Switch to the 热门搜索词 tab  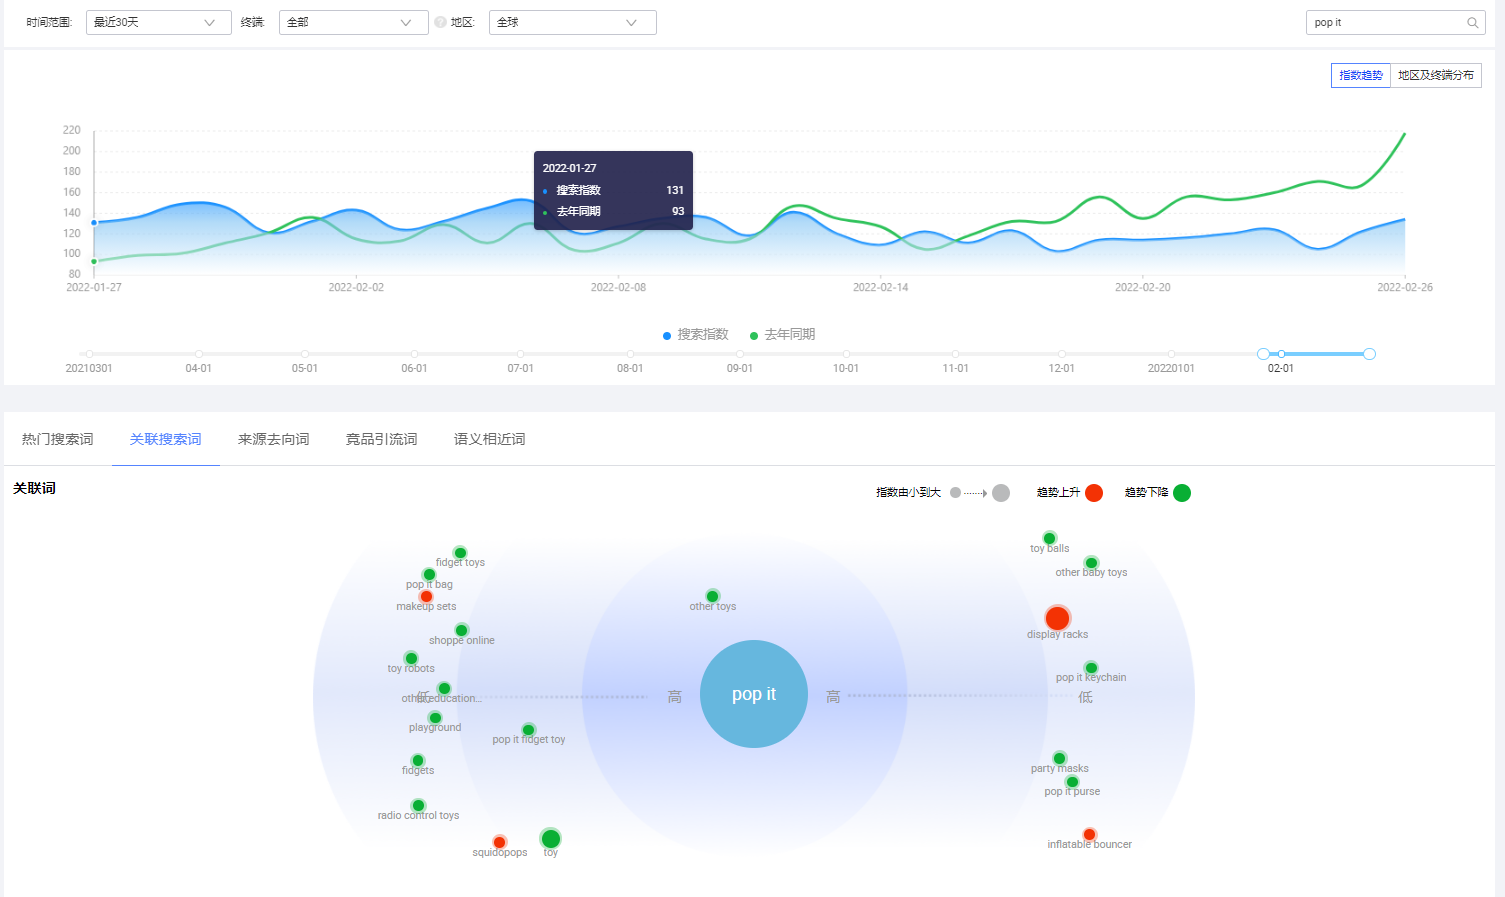pos(58,439)
